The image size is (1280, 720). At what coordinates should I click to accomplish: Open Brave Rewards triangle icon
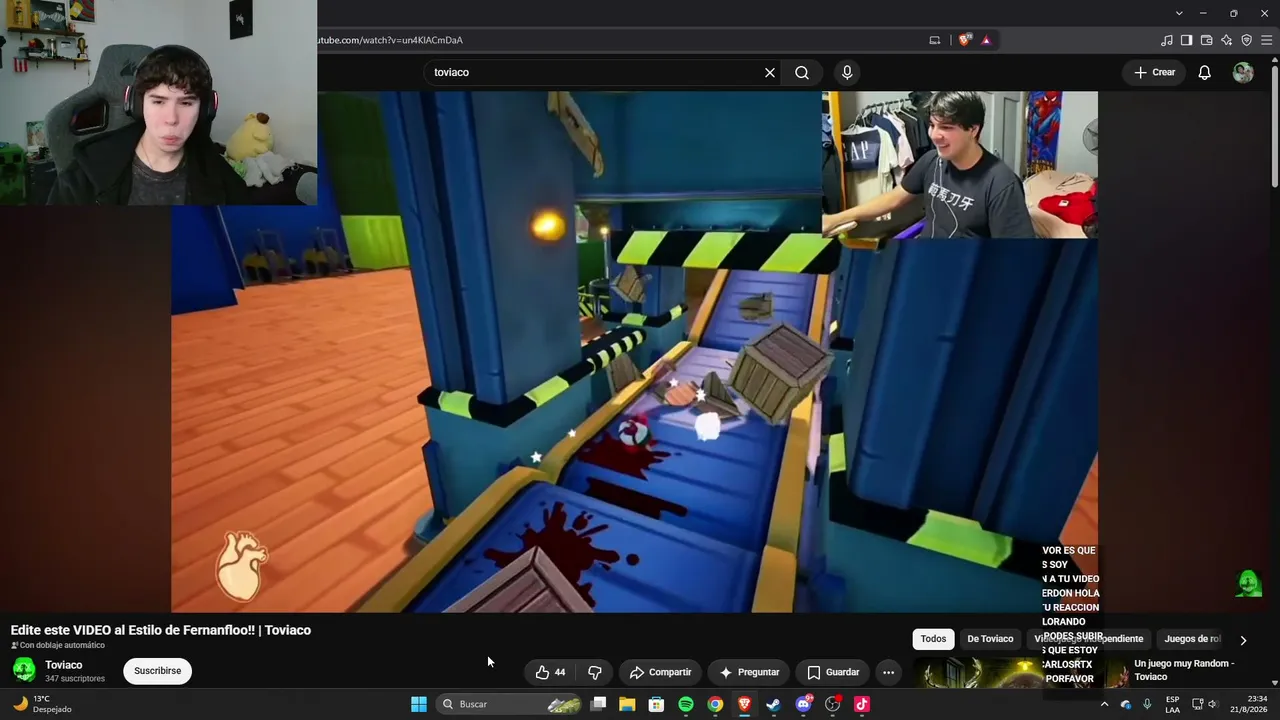986,40
